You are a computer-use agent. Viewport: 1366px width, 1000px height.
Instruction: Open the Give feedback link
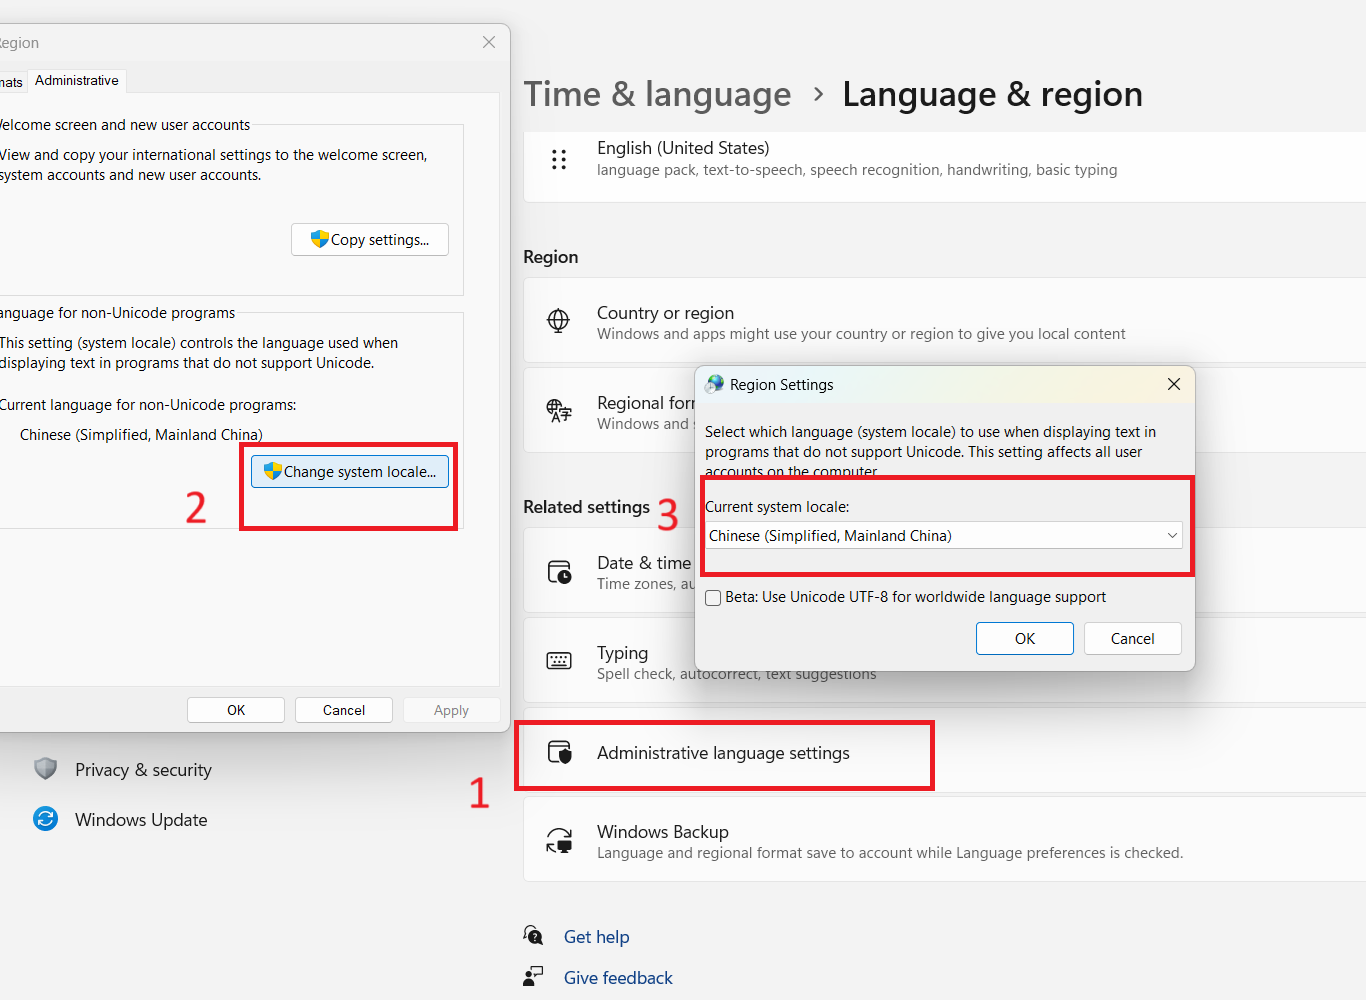(x=618, y=978)
